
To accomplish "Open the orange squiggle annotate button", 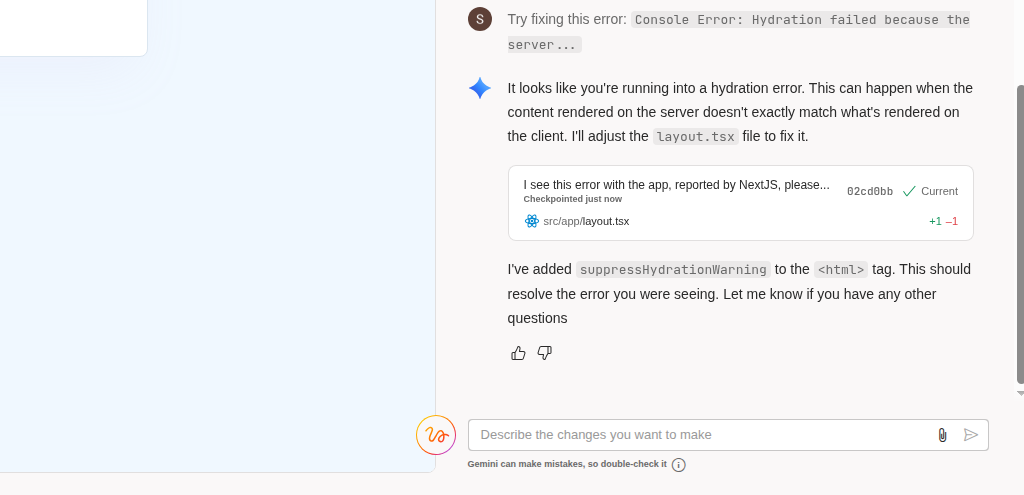I will tap(436, 435).
